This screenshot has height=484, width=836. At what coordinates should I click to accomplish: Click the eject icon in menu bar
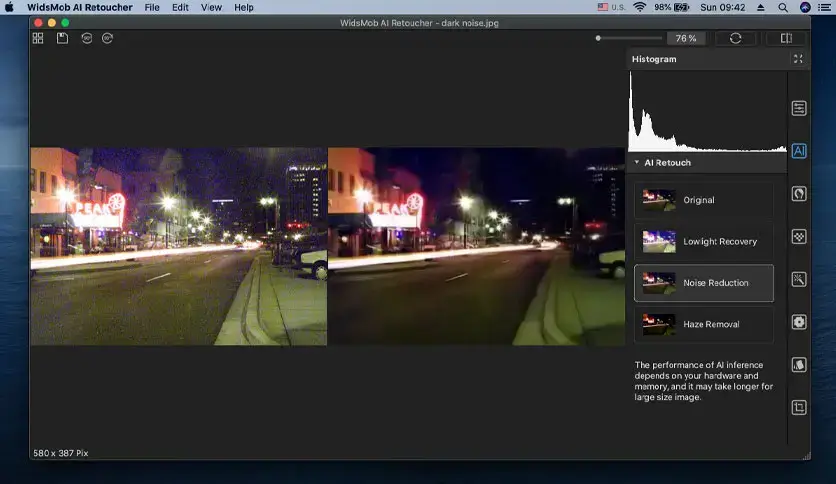[x=761, y=7]
